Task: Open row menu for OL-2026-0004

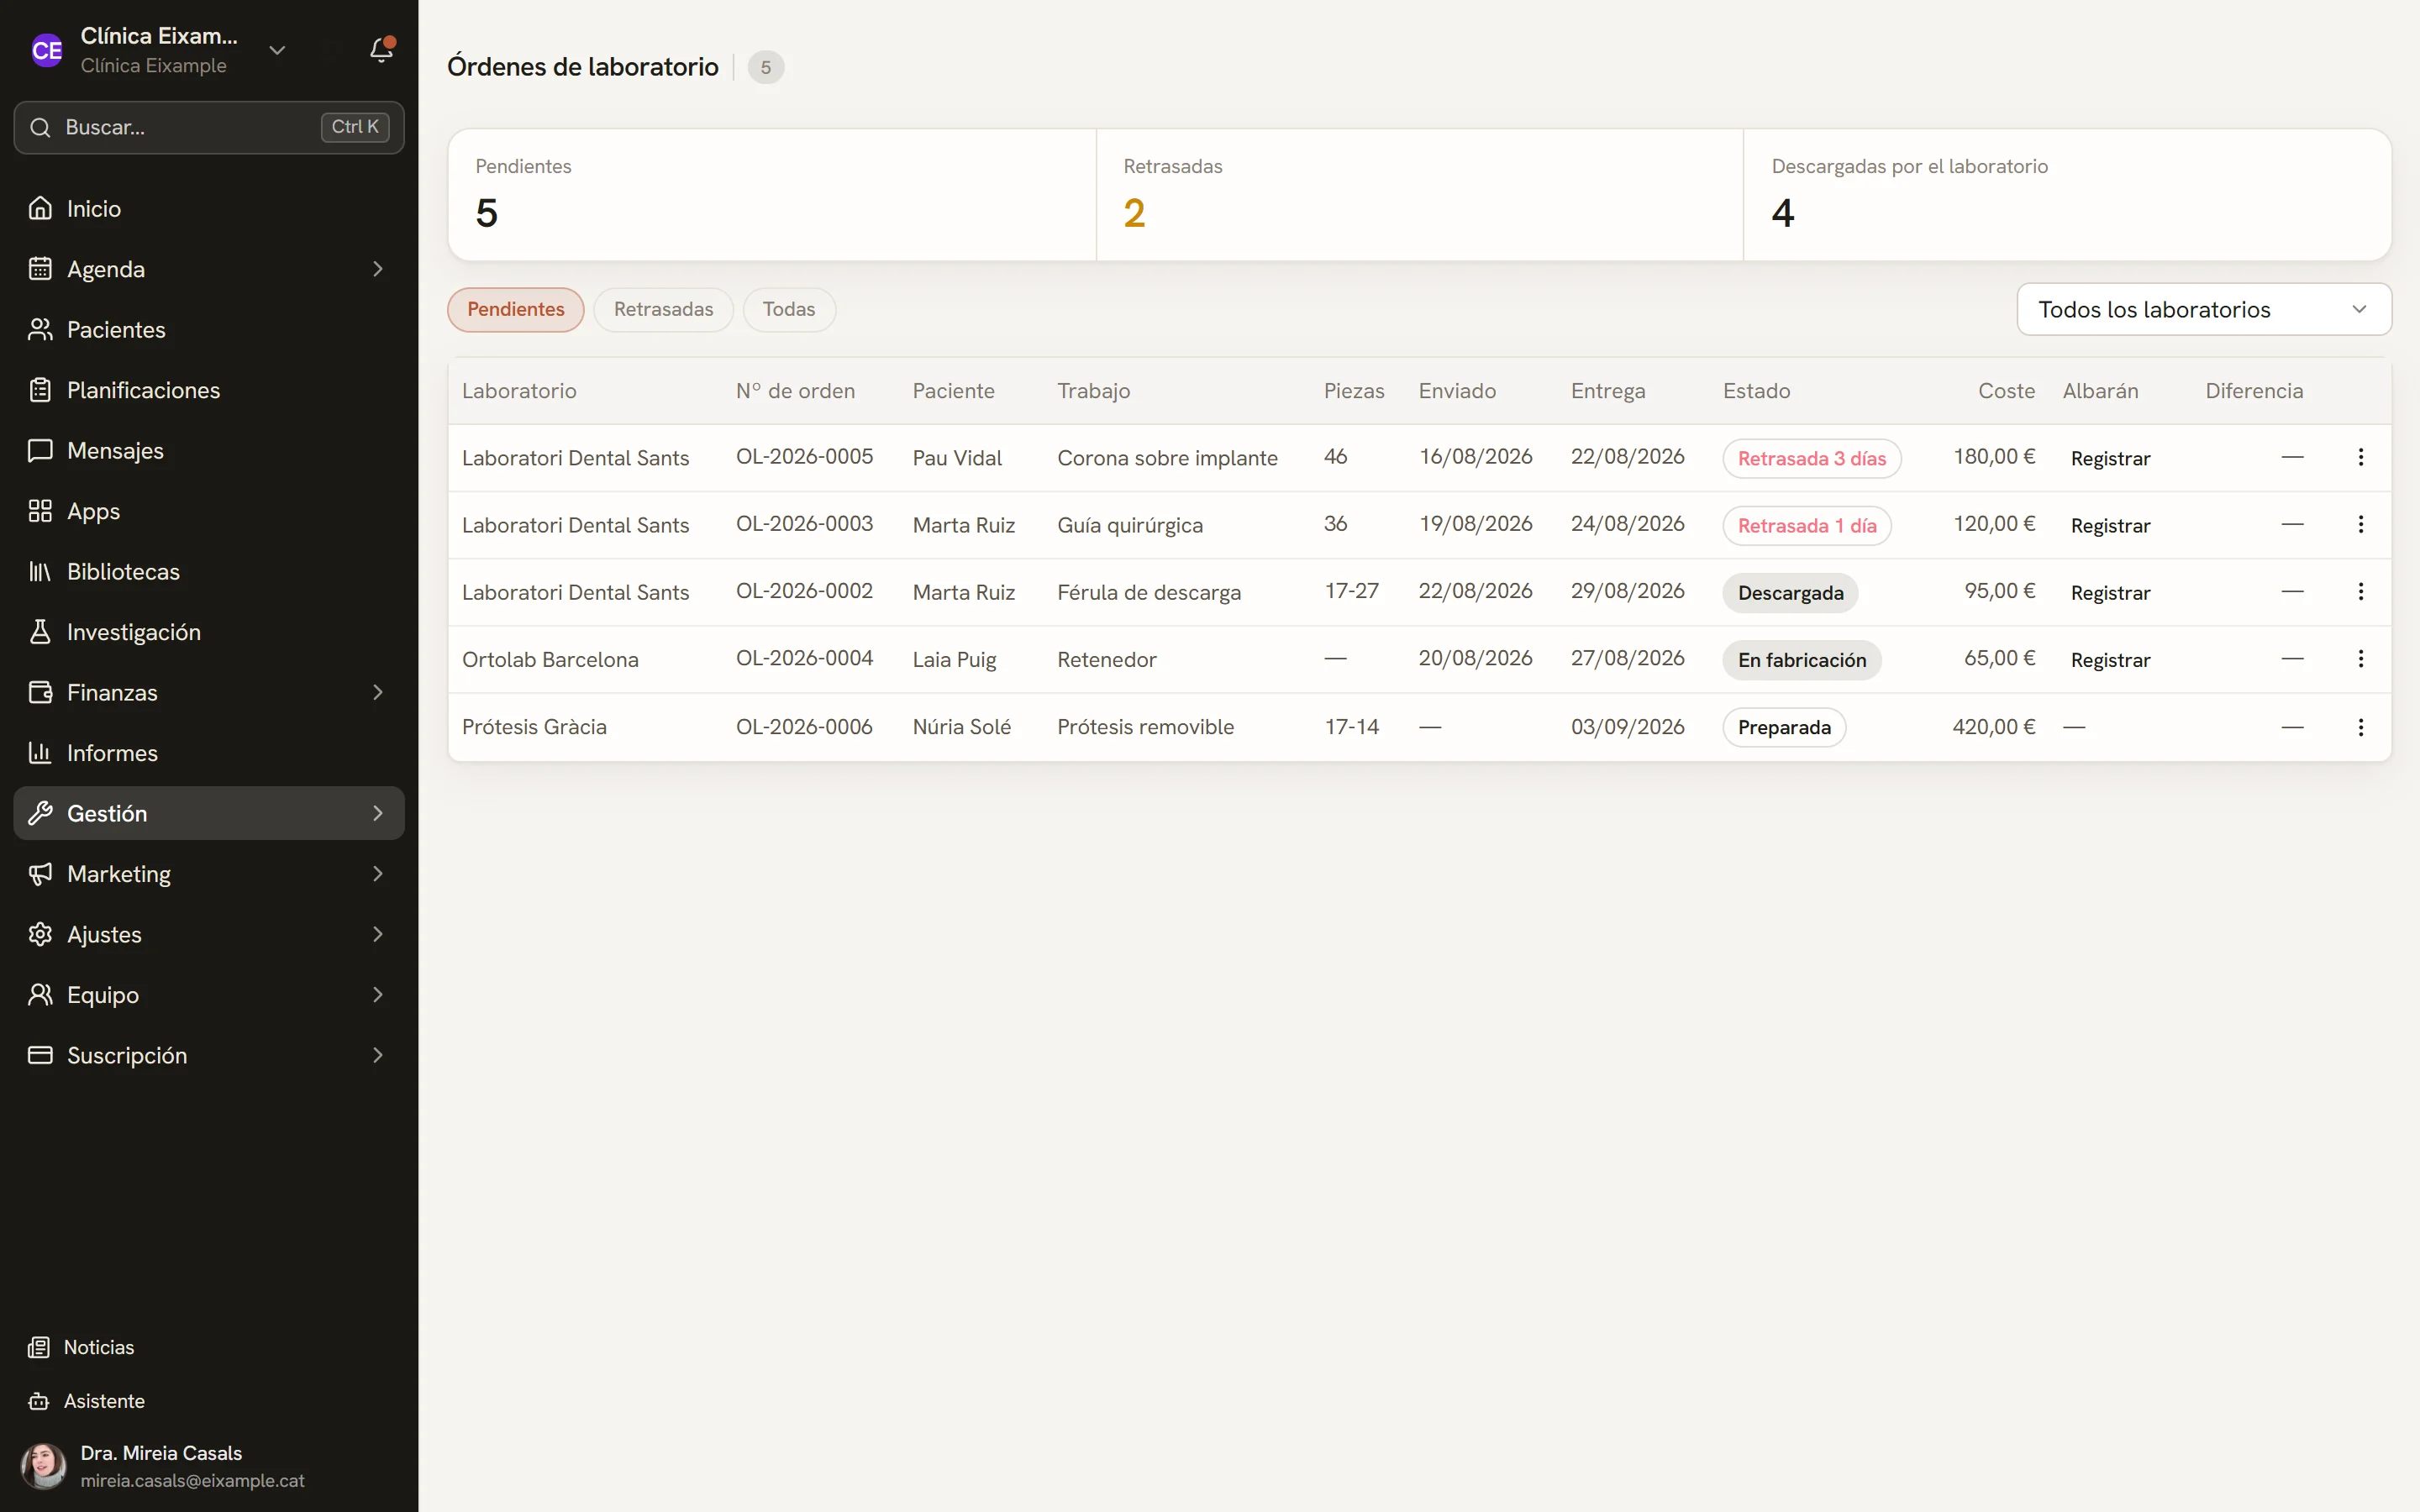Action: (x=2360, y=658)
